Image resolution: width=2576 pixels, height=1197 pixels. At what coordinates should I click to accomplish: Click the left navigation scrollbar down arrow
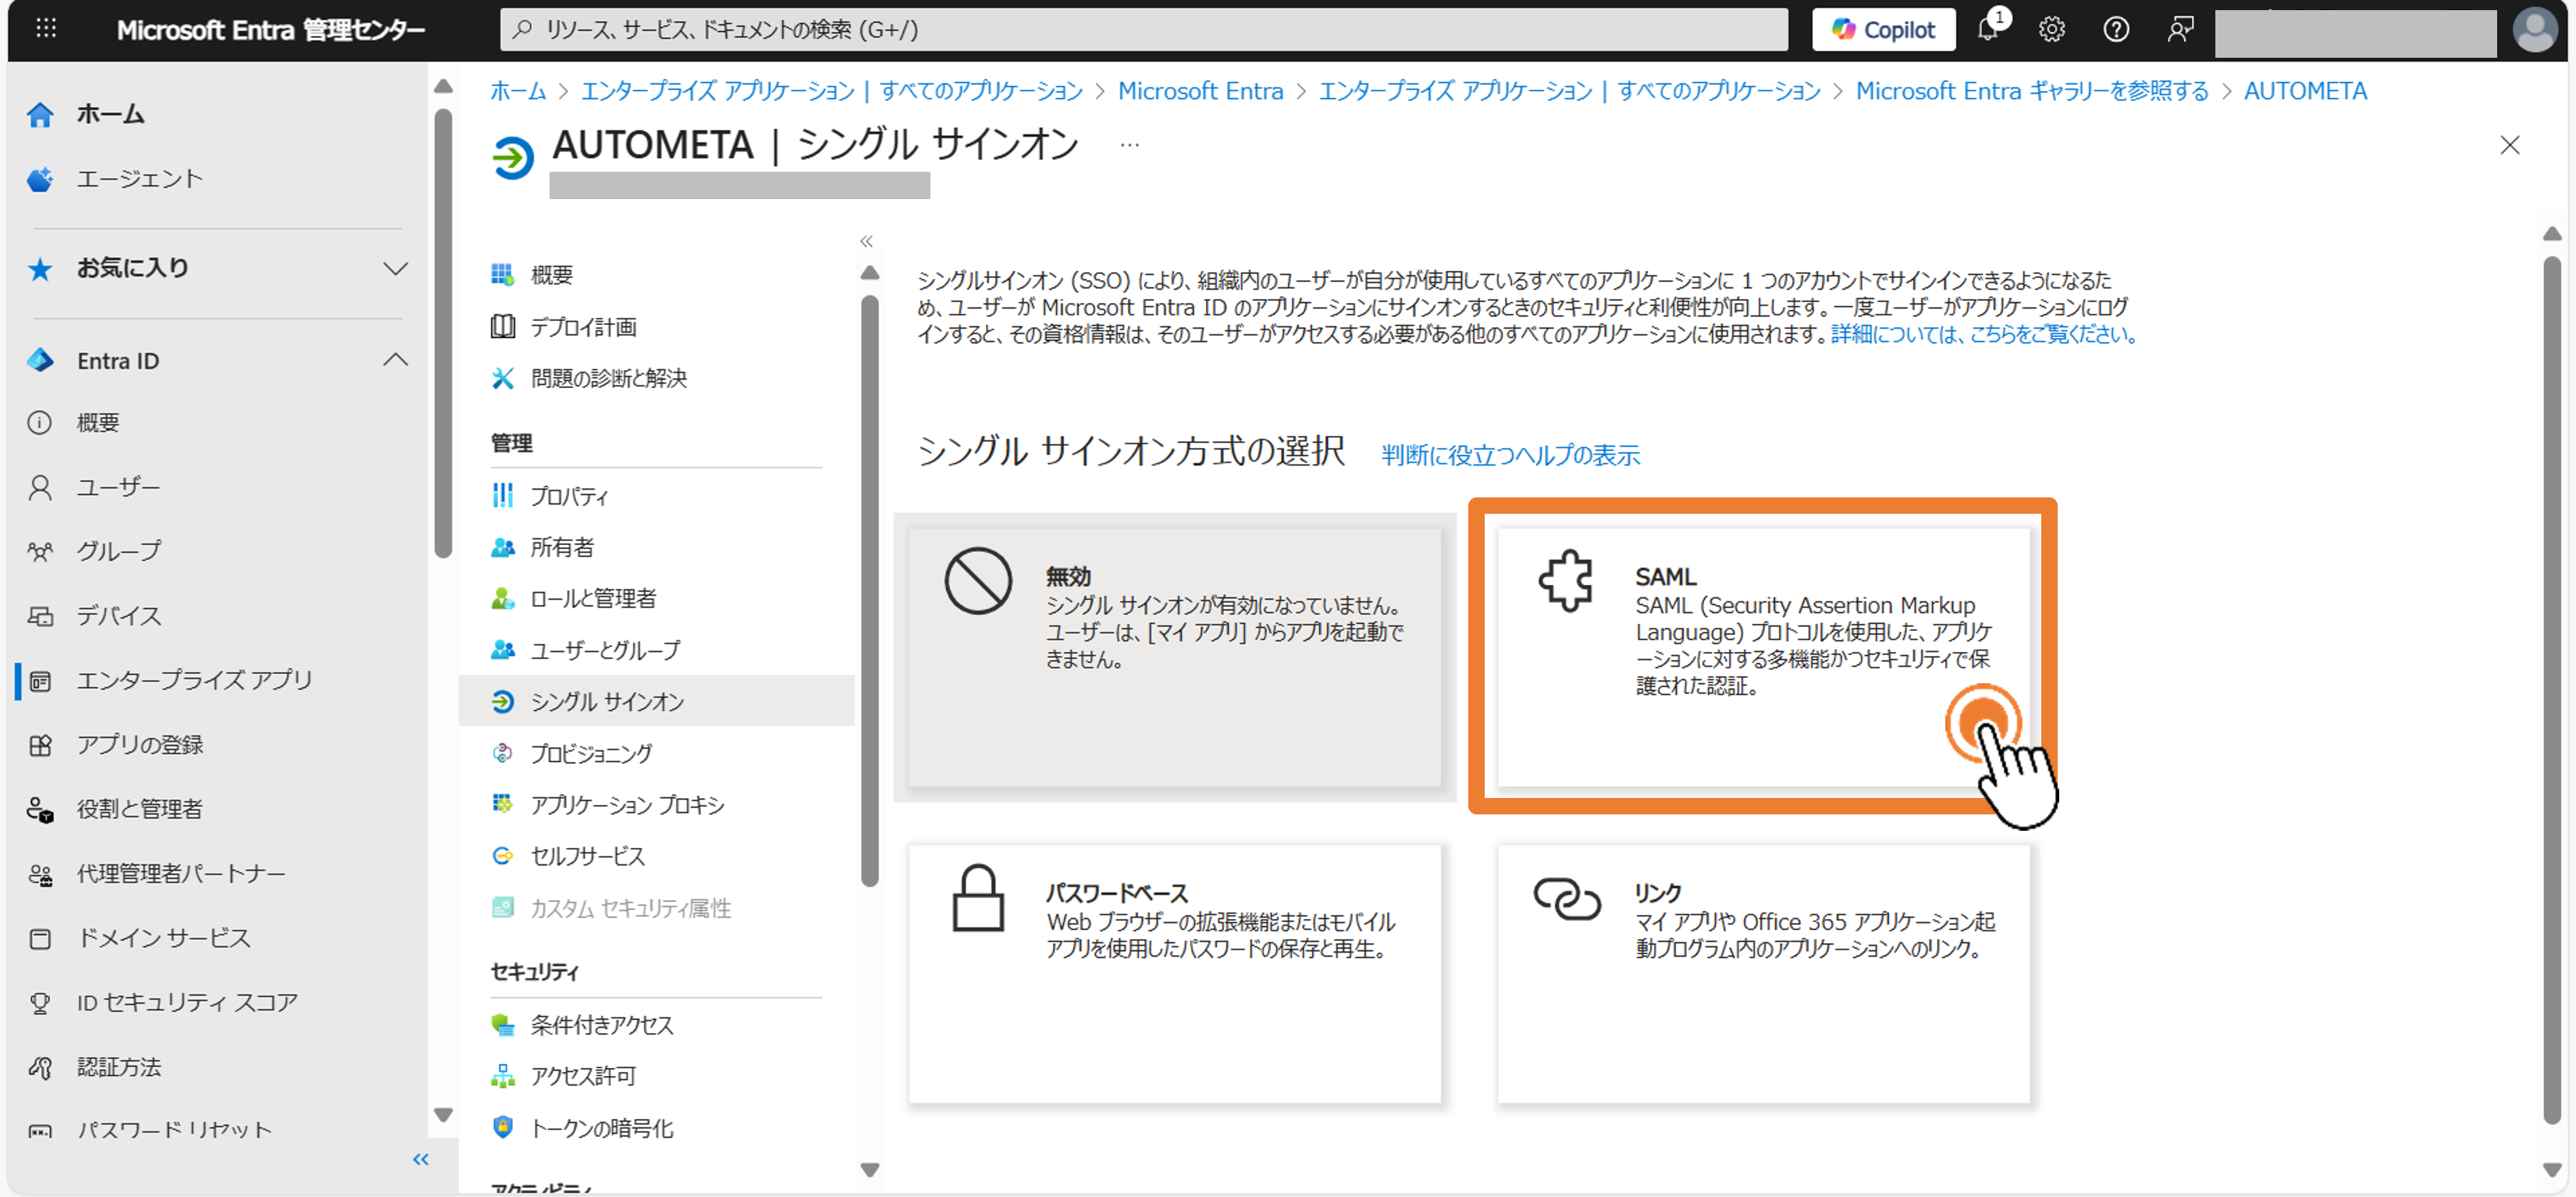[x=443, y=1115]
